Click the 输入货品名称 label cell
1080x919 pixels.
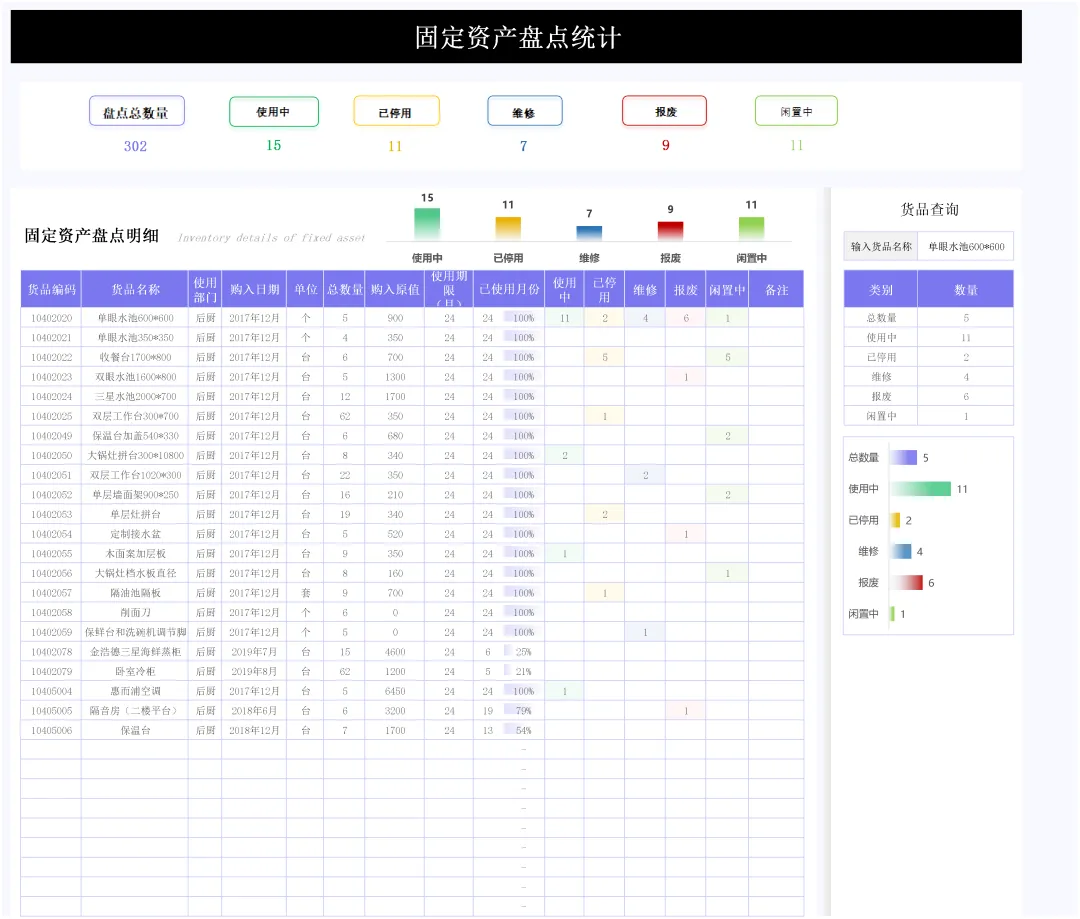pos(881,247)
